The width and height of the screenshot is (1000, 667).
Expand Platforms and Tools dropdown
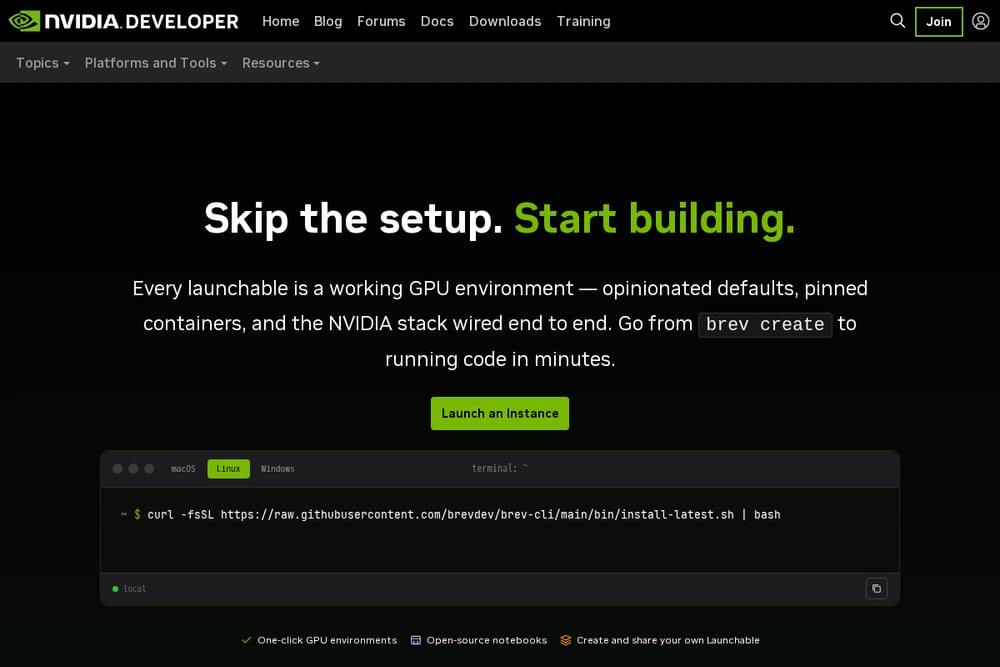pyautogui.click(x=156, y=62)
